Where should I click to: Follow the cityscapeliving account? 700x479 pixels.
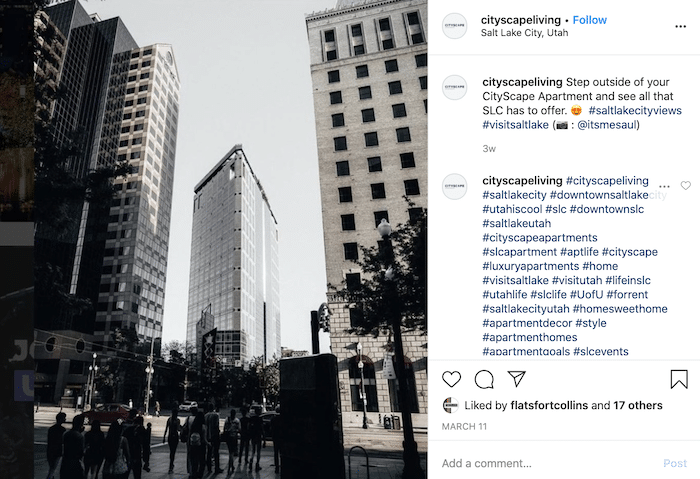coord(589,20)
